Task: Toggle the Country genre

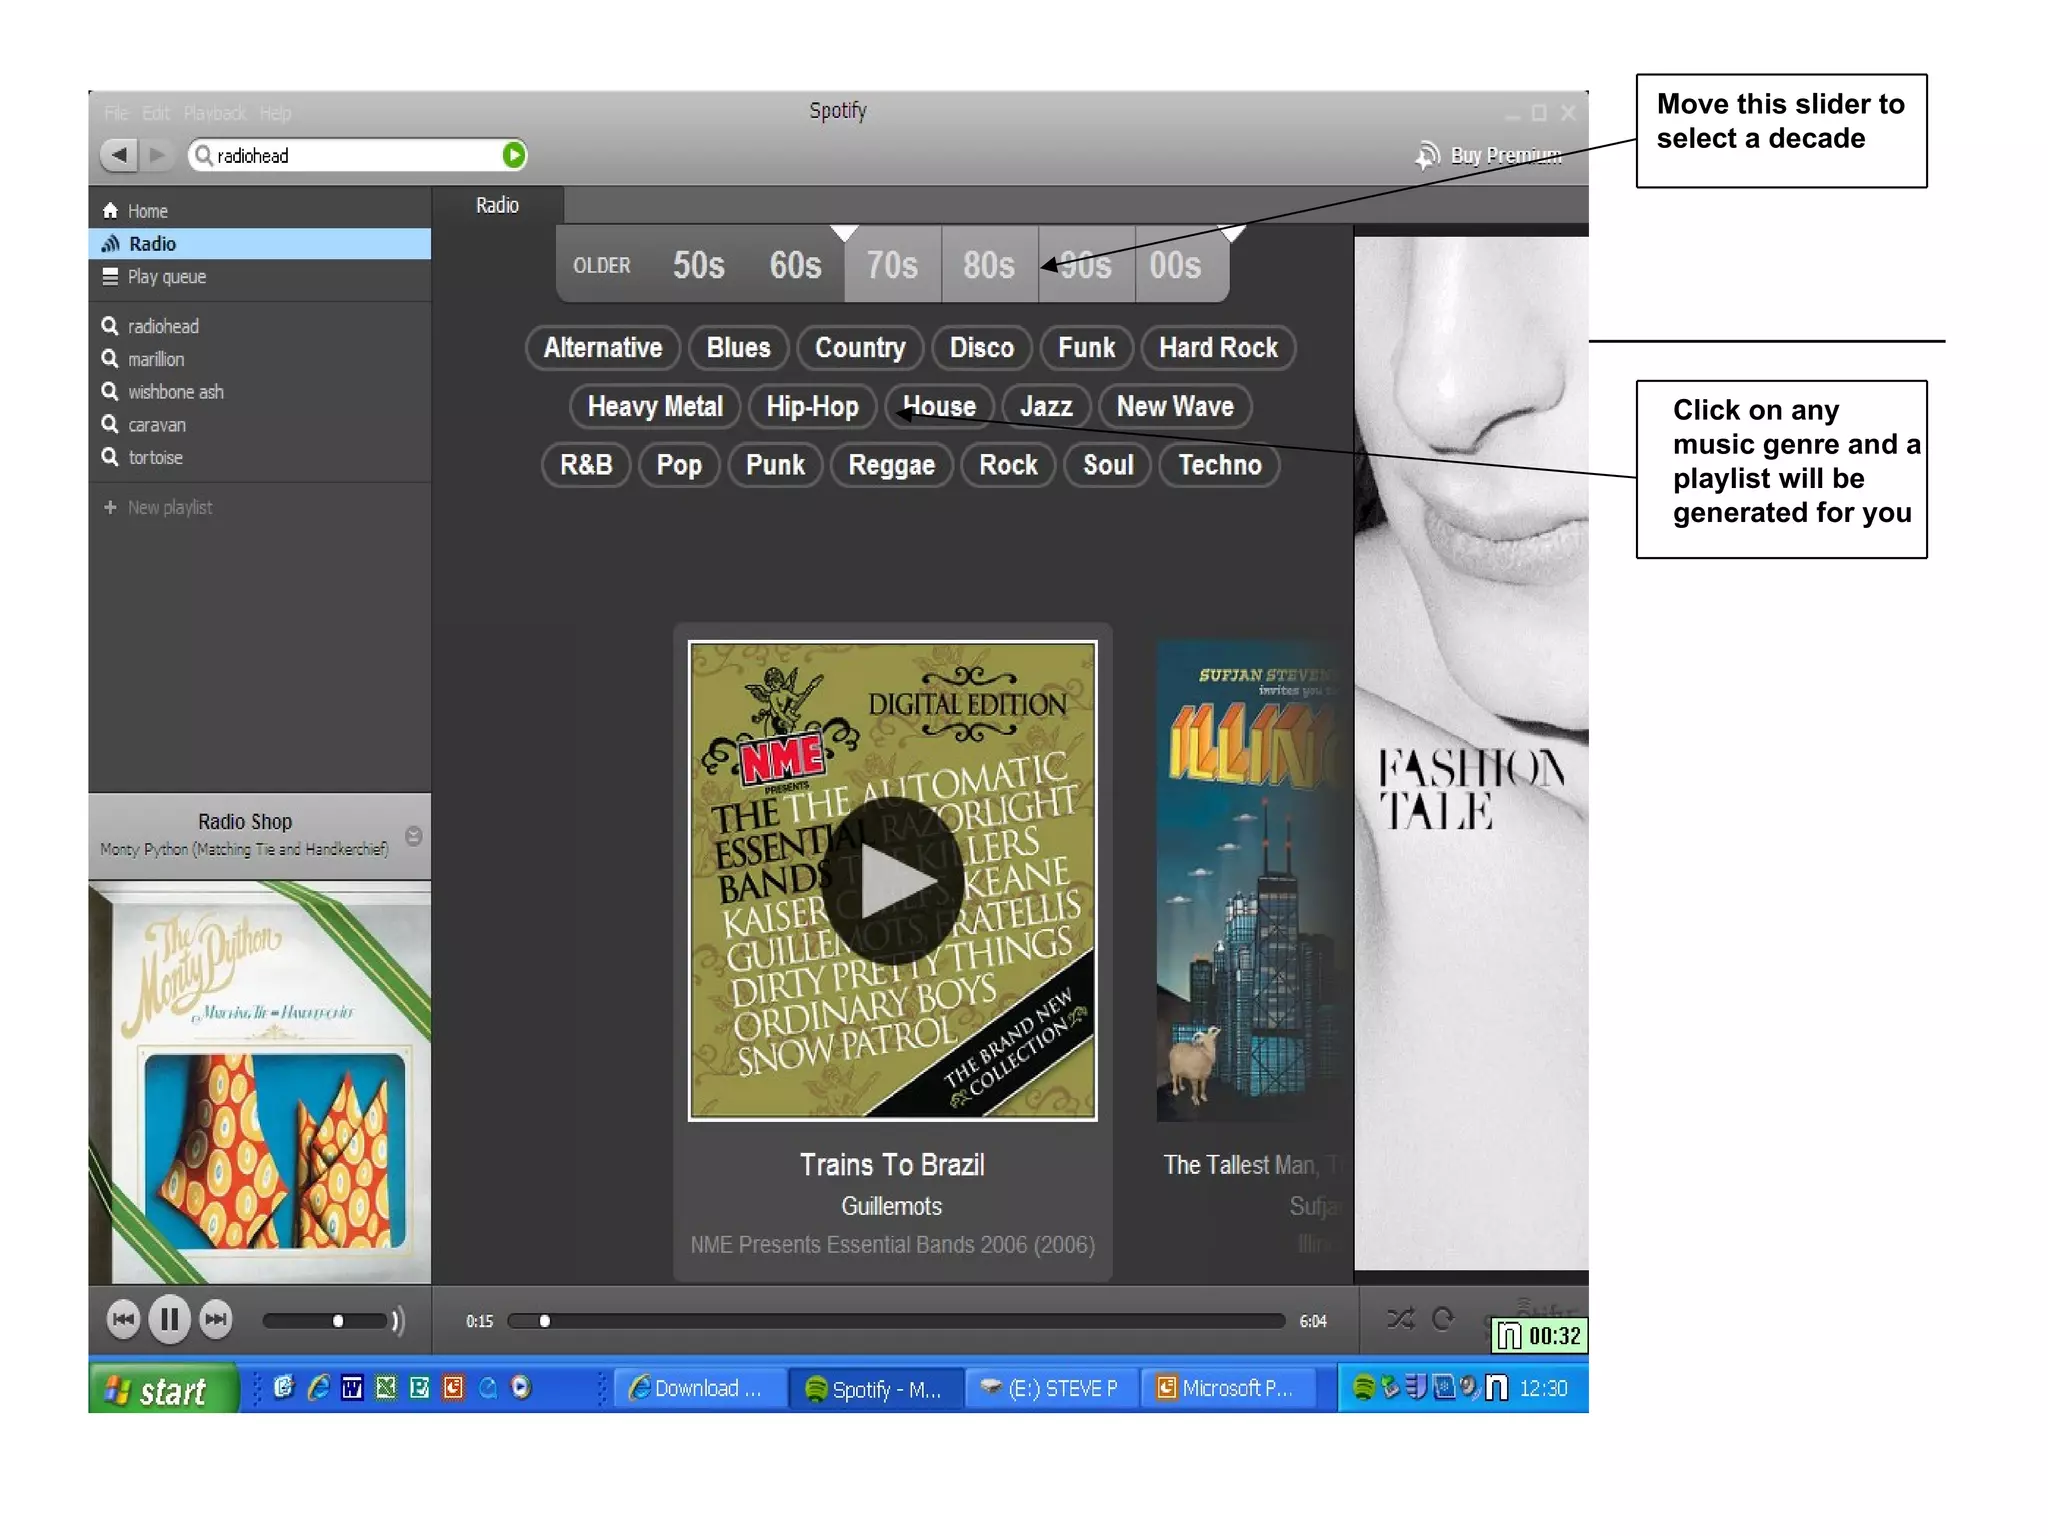Action: coord(860,348)
